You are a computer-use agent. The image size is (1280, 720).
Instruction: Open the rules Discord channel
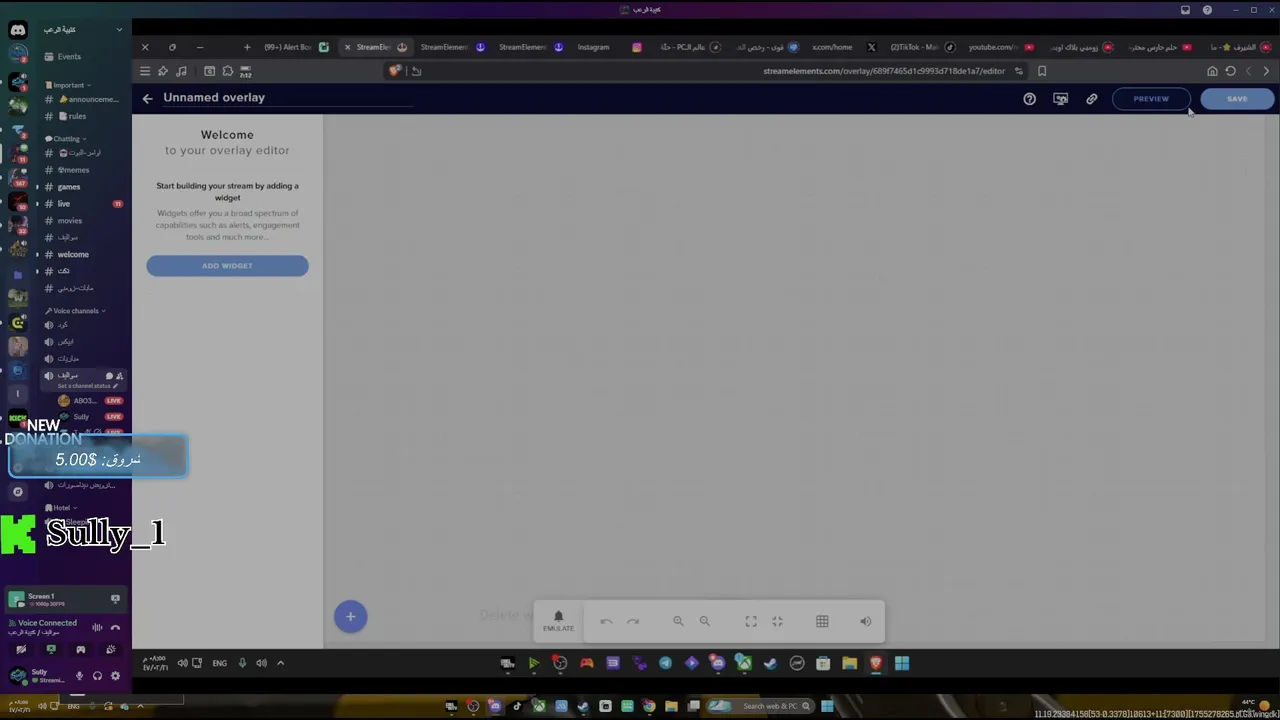point(77,117)
